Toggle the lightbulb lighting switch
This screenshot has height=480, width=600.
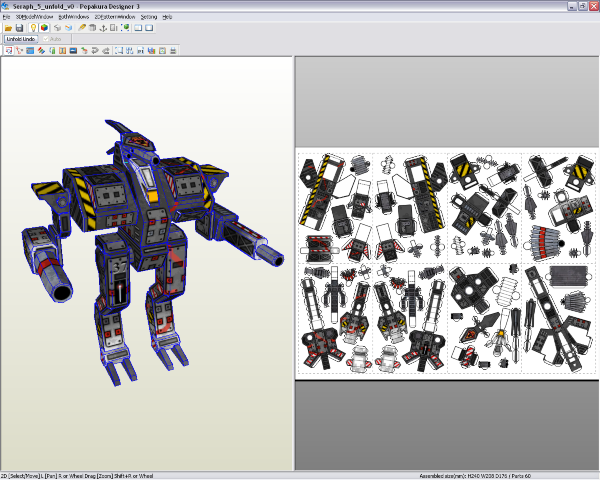click(x=33, y=28)
